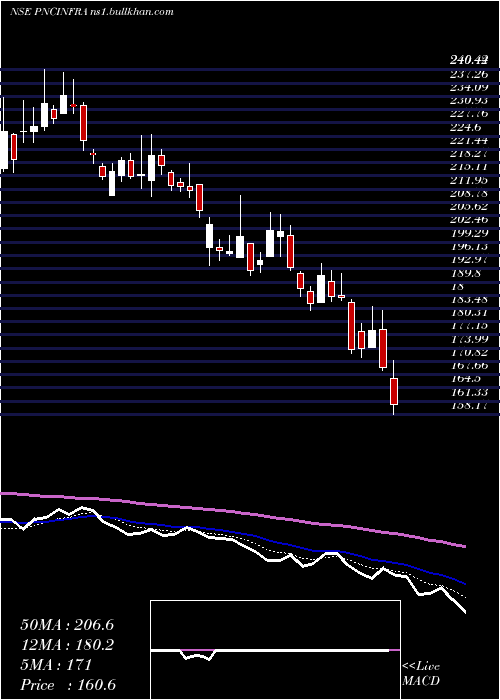Image resolution: width=500 pixels, height=700 pixels.
Task: Pick the 211.95 price axis value
Action: pos(468,180)
